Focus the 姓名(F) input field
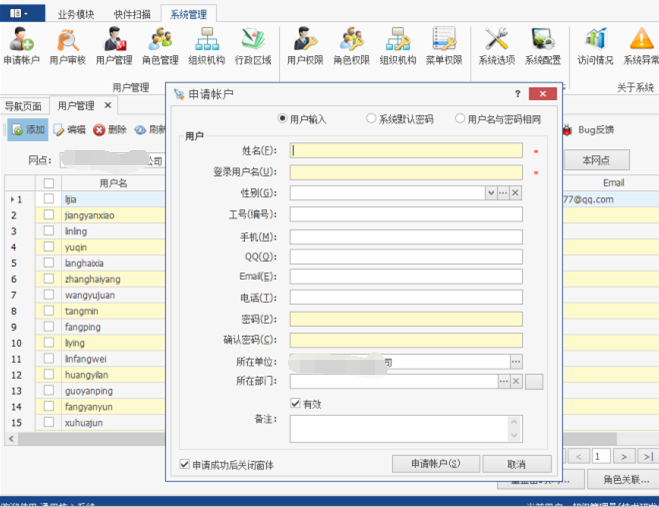 click(406, 151)
